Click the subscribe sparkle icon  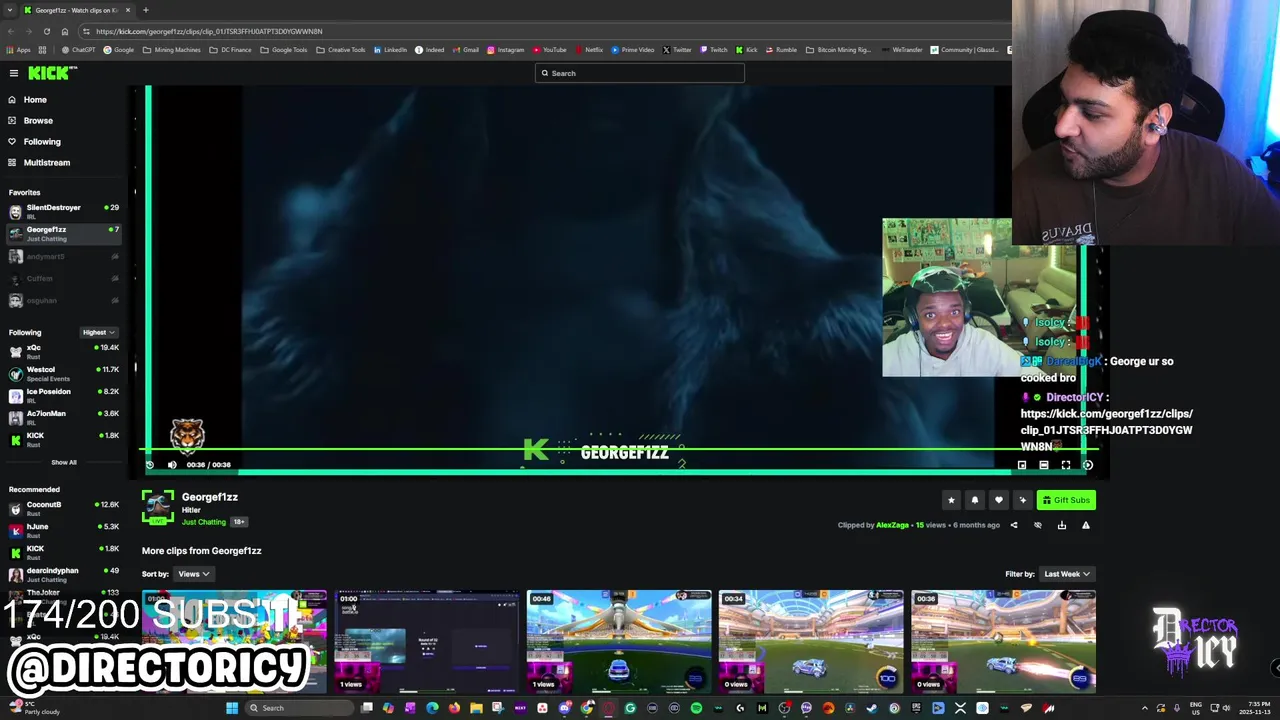pyautogui.click(x=1023, y=500)
